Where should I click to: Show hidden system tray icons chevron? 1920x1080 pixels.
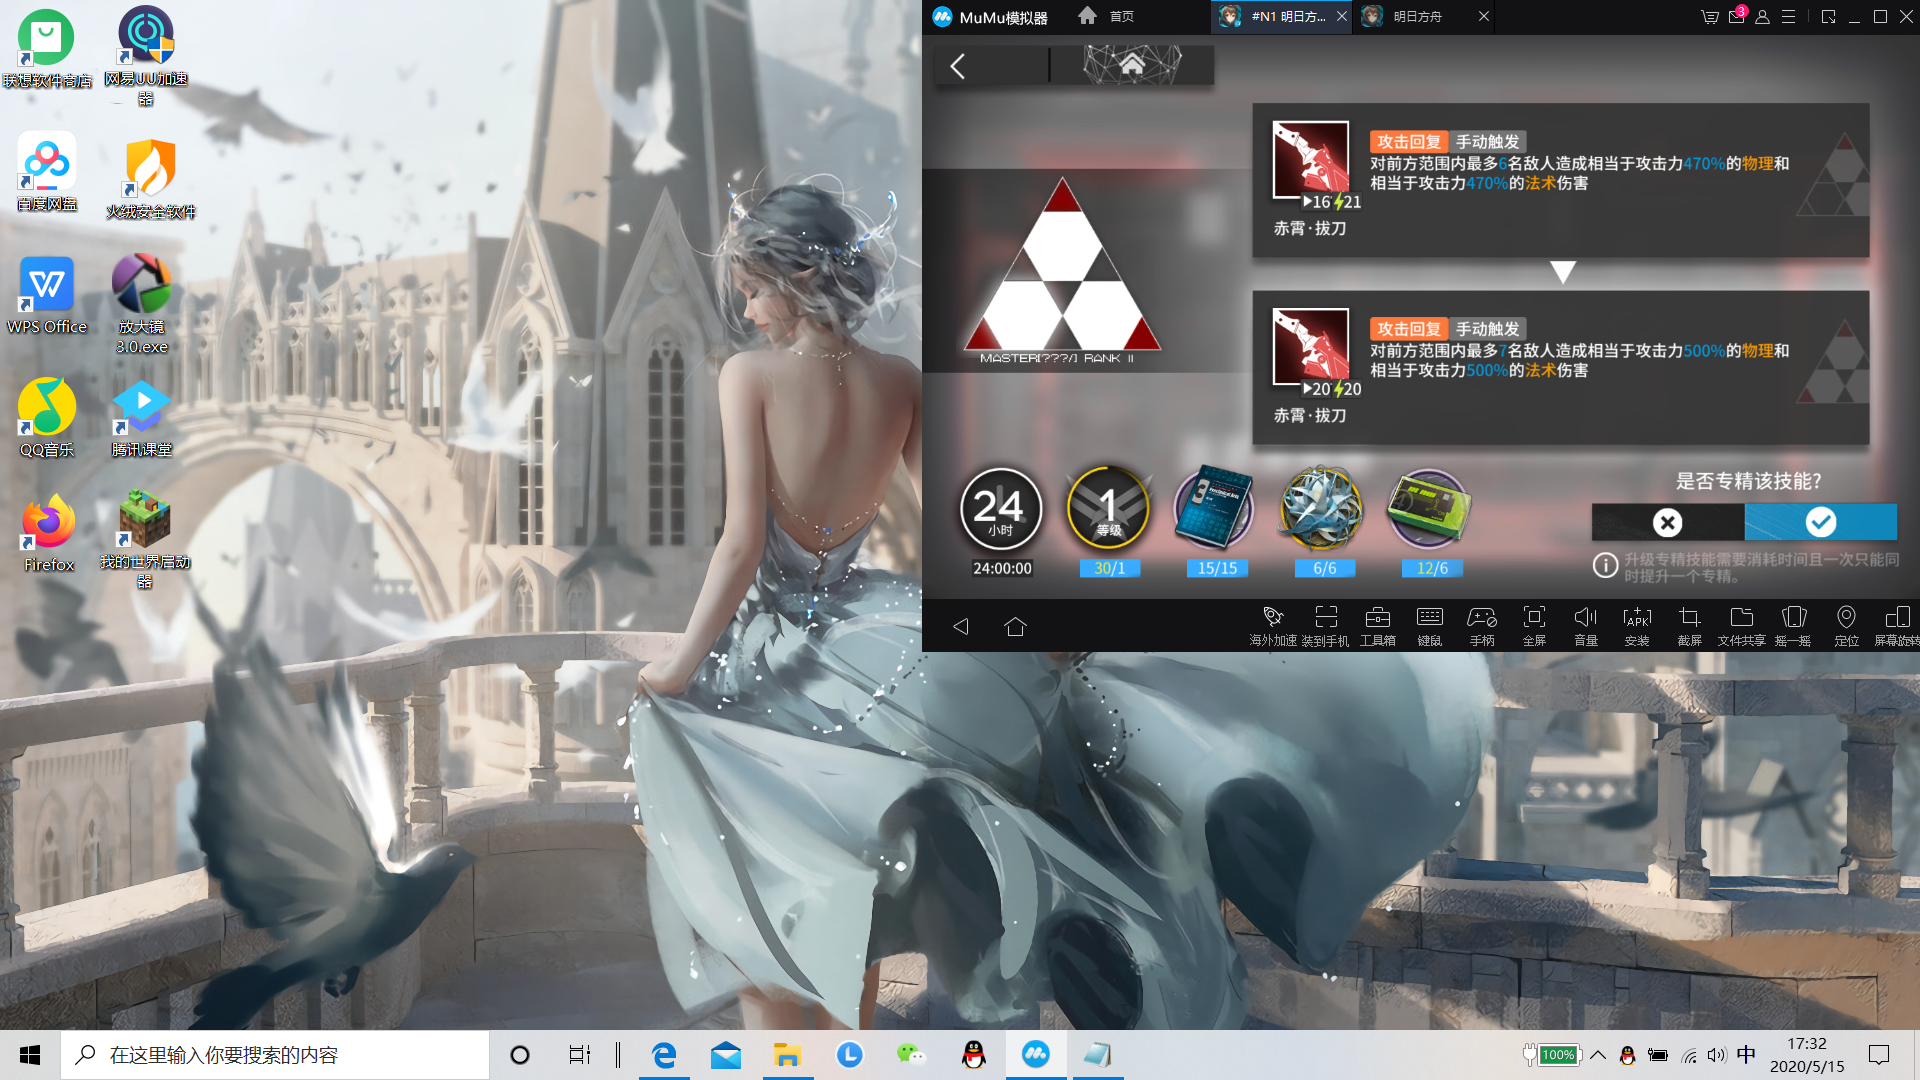1598,1055
